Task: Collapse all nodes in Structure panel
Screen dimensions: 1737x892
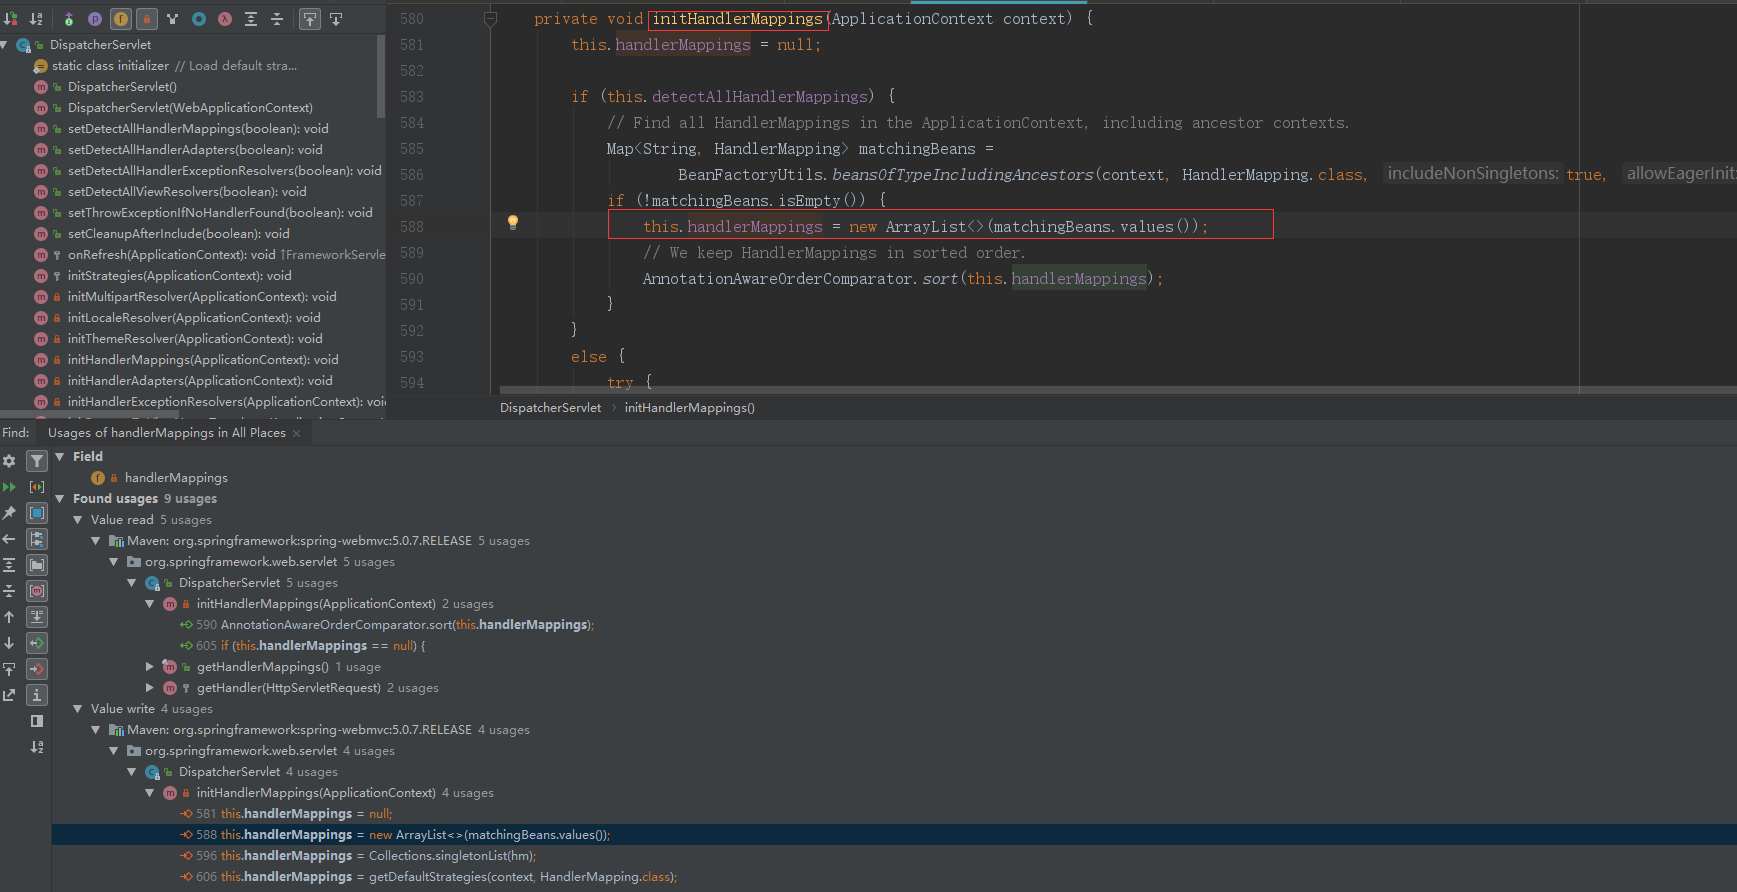Action: click(277, 19)
